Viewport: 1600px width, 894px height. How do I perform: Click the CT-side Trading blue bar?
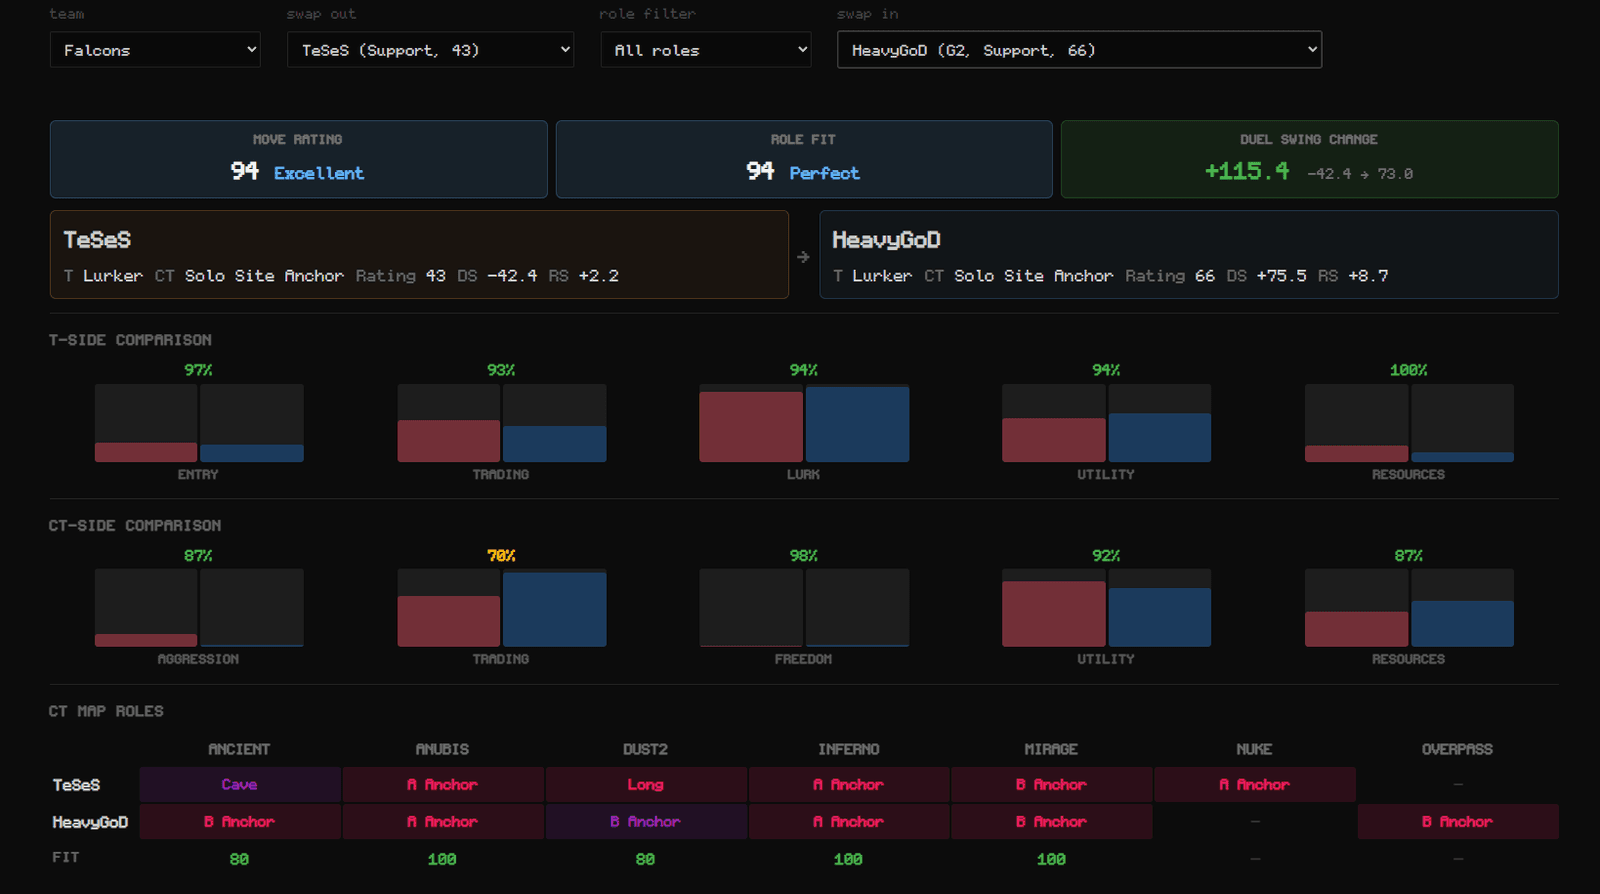555,609
